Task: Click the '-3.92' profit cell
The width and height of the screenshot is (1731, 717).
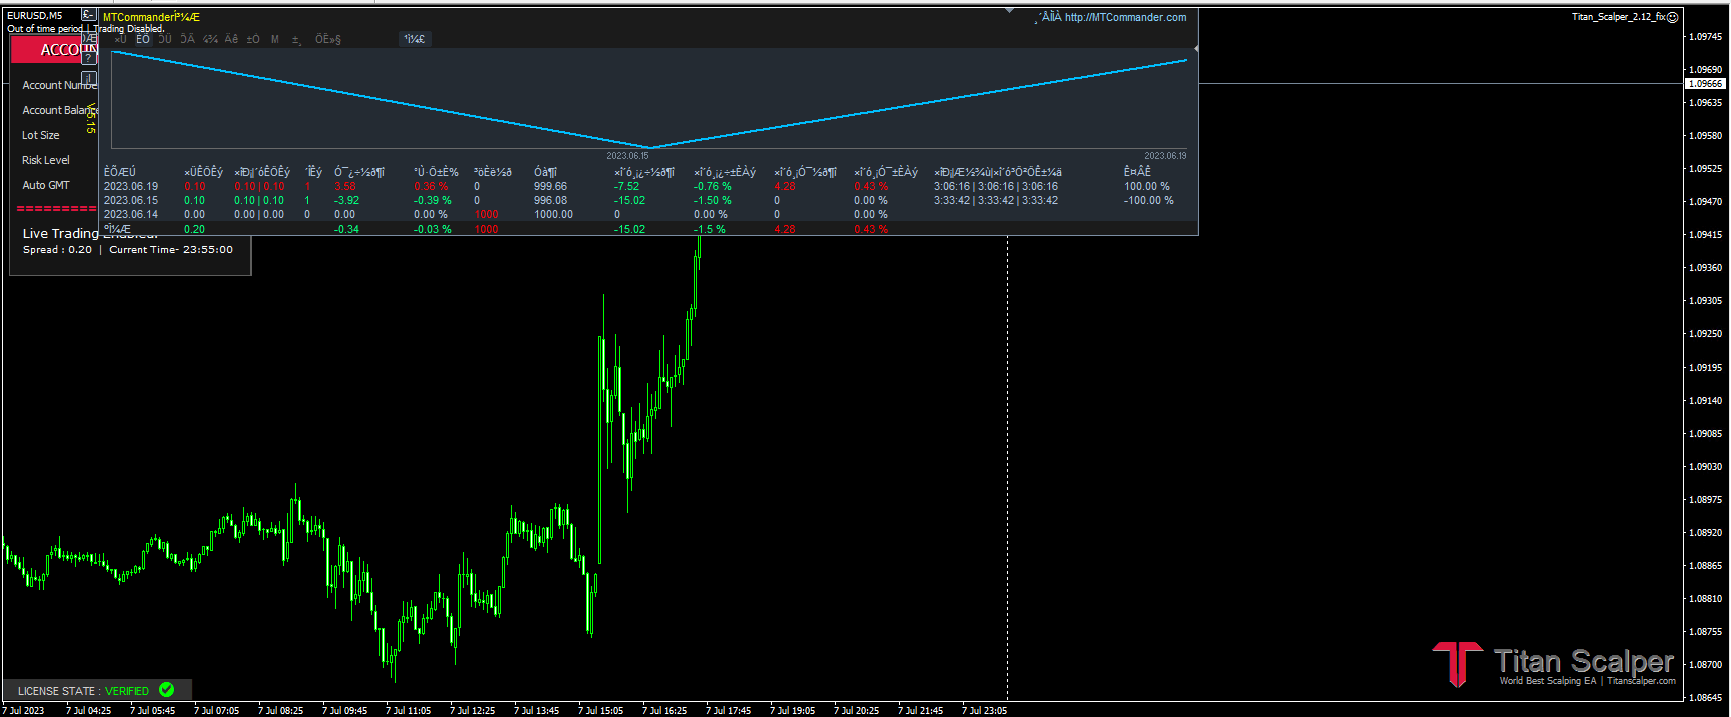Action: click(x=347, y=200)
